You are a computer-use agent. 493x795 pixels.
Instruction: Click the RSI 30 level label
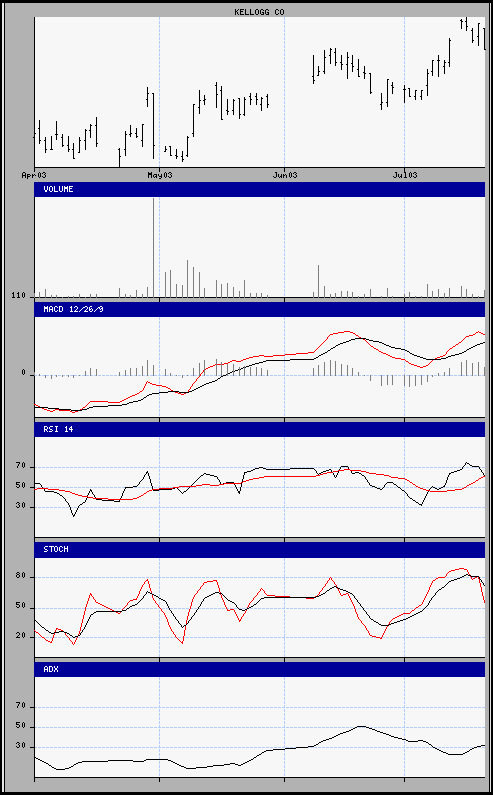[x=21, y=504]
